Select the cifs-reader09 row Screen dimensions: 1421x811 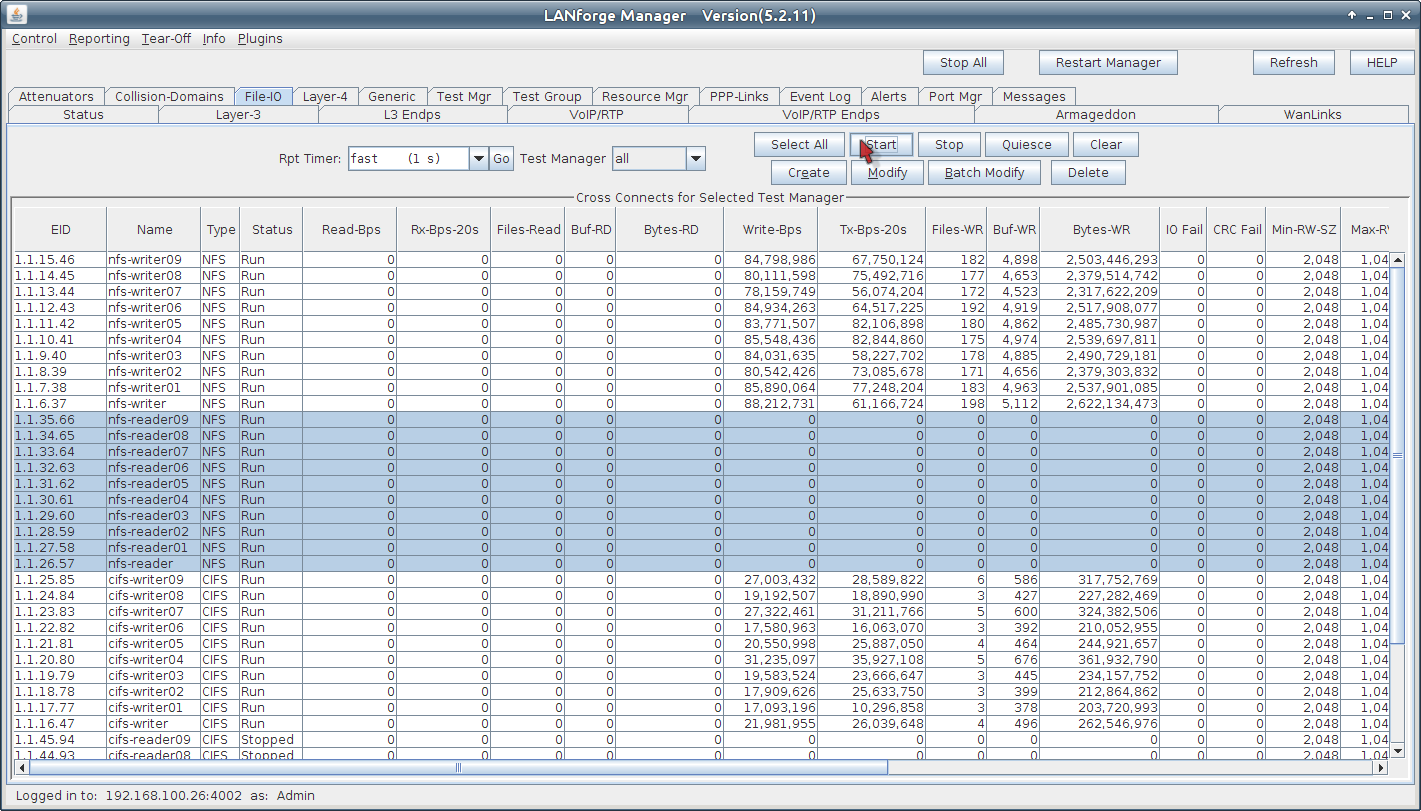[x=701, y=739]
